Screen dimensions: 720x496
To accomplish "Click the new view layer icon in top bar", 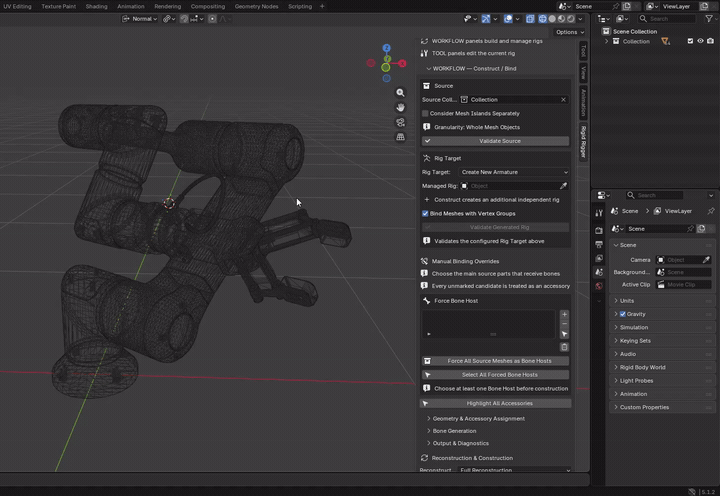I will click(704, 6).
